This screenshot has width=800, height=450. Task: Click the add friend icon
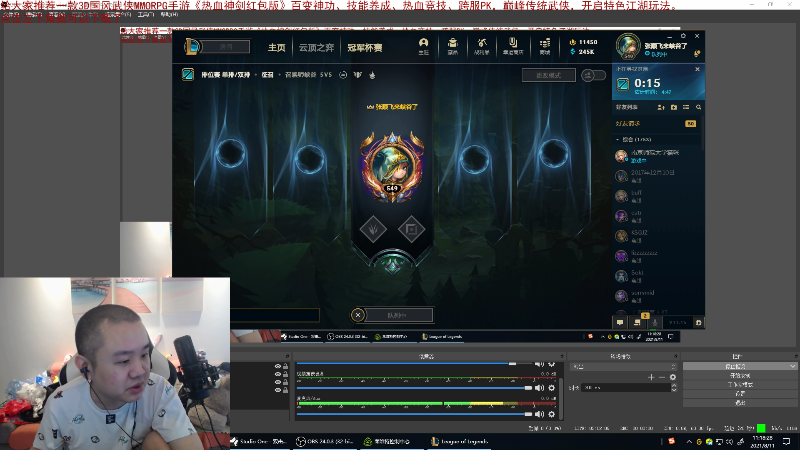point(661,107)
